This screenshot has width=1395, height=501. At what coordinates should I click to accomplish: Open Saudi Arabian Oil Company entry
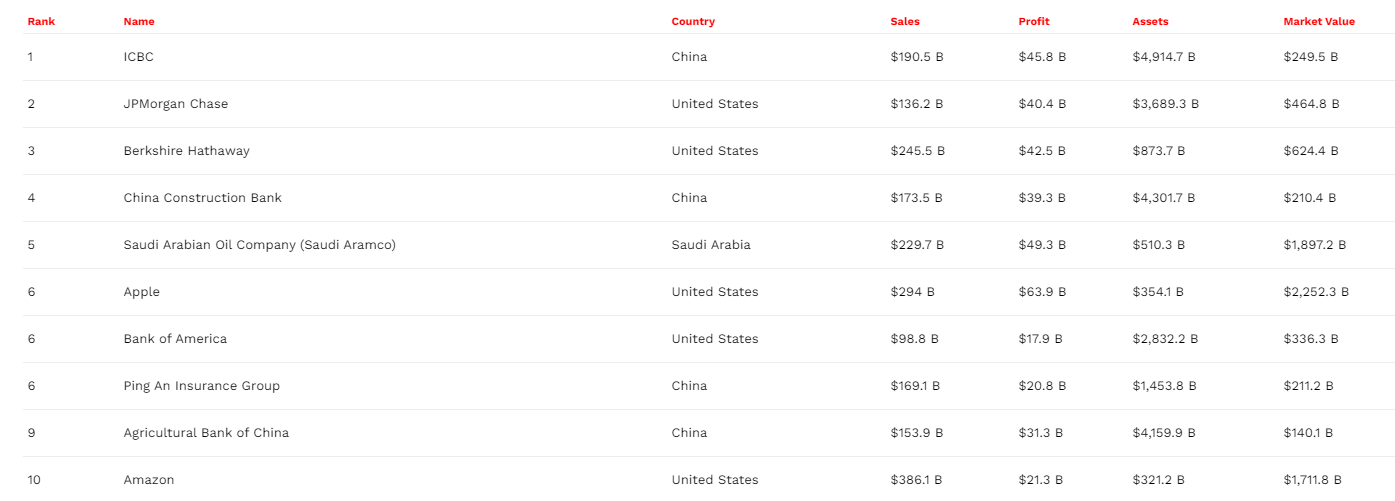tap(260, 245)
